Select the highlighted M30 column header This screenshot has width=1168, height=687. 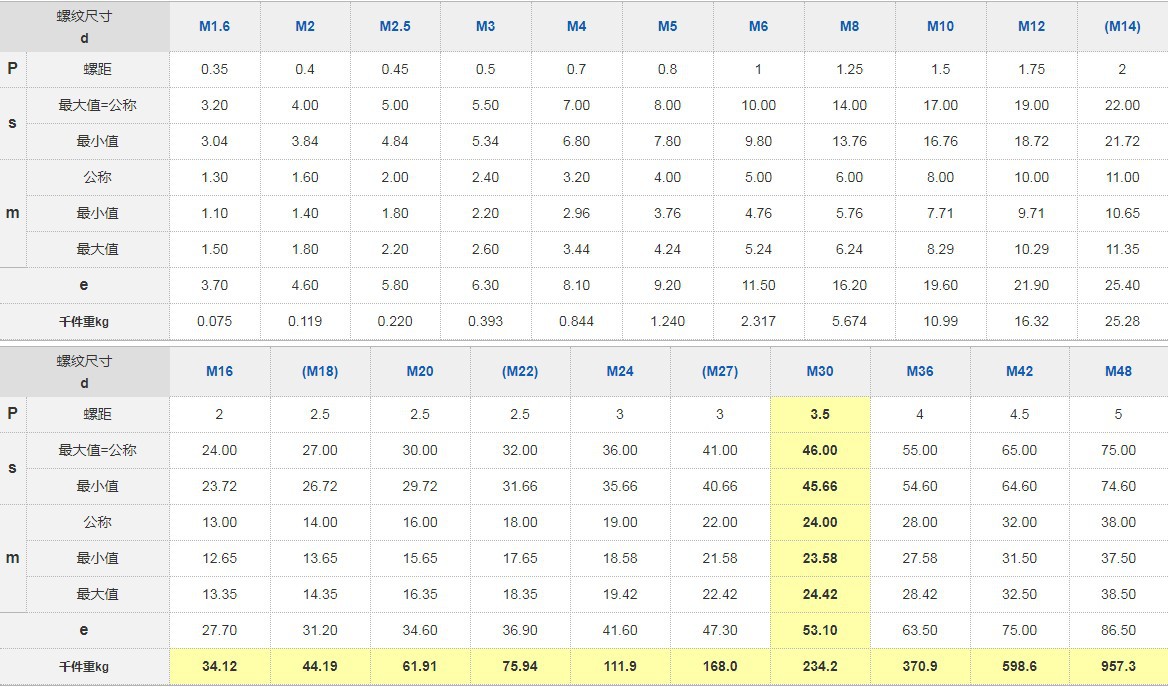click(820, 371)
